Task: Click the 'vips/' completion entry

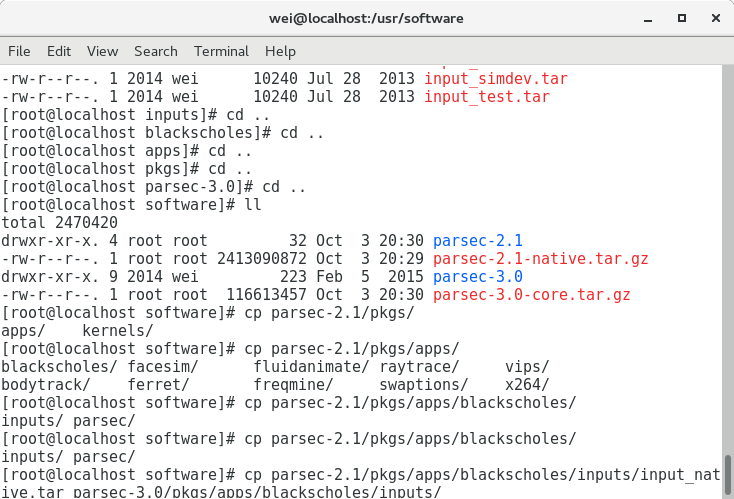Action: (527, 368)
